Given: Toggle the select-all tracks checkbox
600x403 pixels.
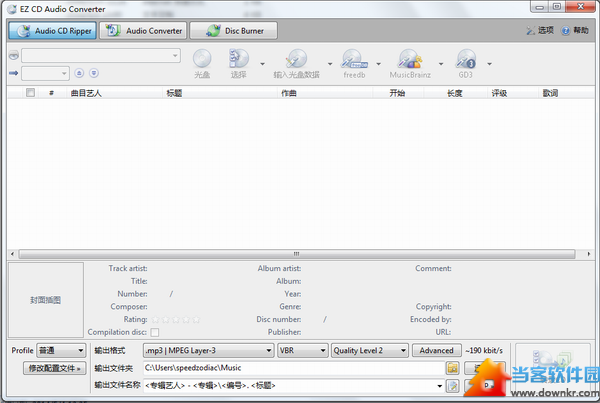Looking at the screenshot, I should coord(30,93).
